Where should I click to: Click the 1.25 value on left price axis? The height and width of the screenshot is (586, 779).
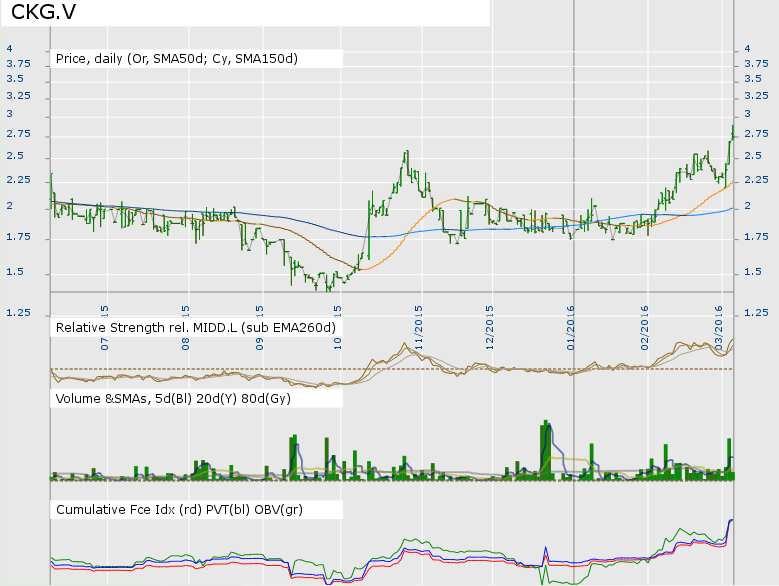[x=17, y=314]
